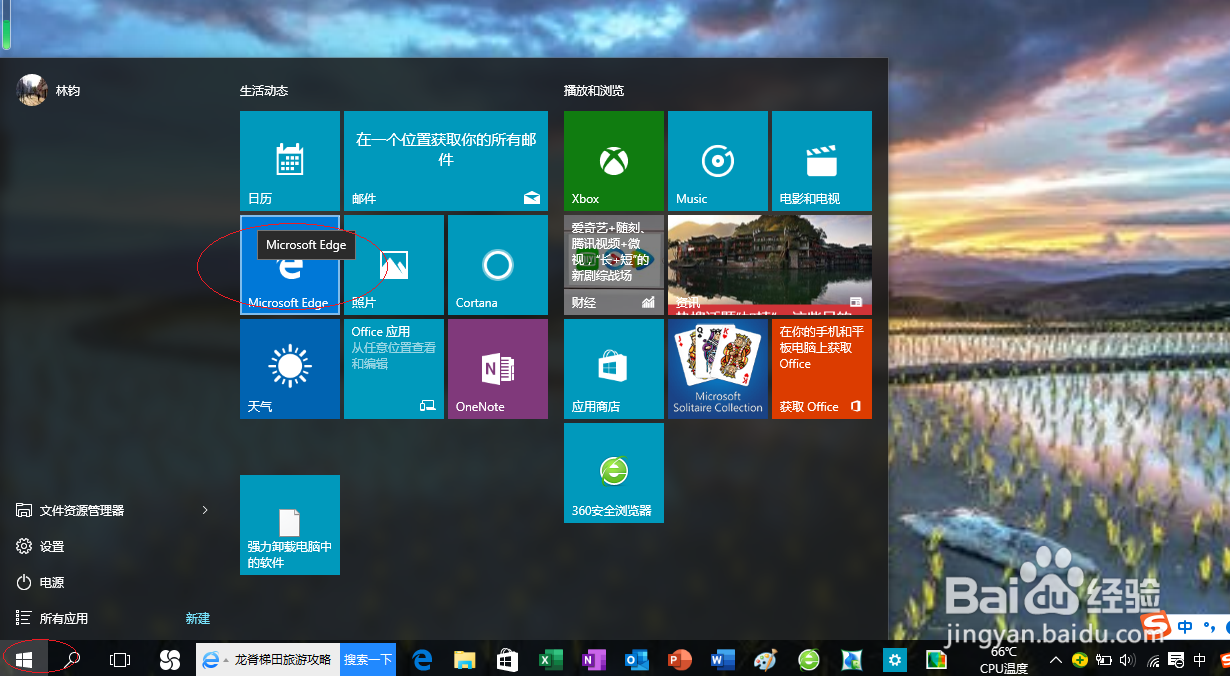The height and width of the screenshot is (676, 1230).
Task: Open the 应用商店 store tile
Action: tap(614, 368)
